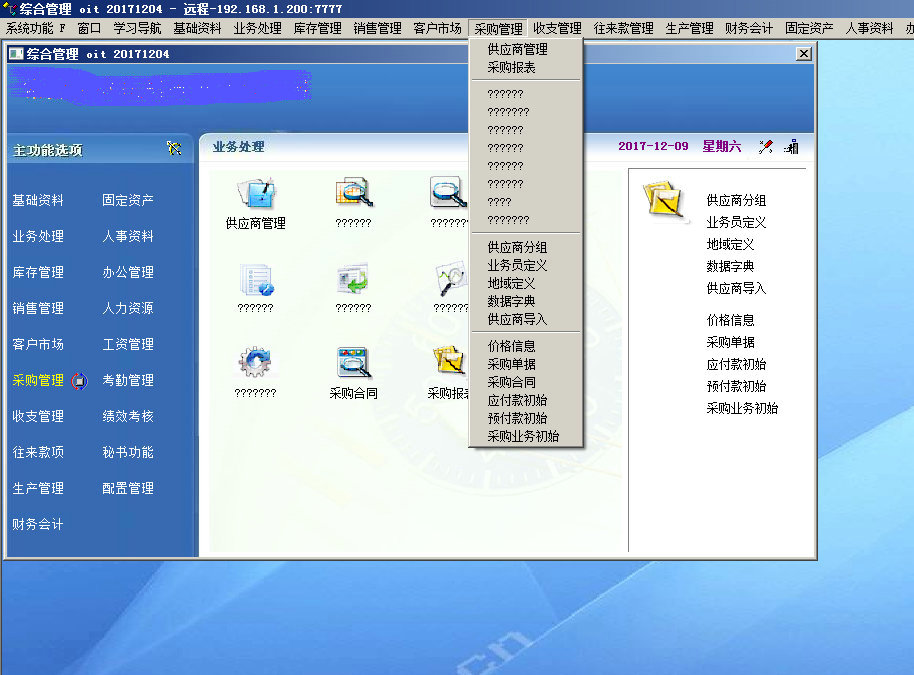Select 采购报表 from the dropdown menu

pyautogui.click(x=511, y=68)
